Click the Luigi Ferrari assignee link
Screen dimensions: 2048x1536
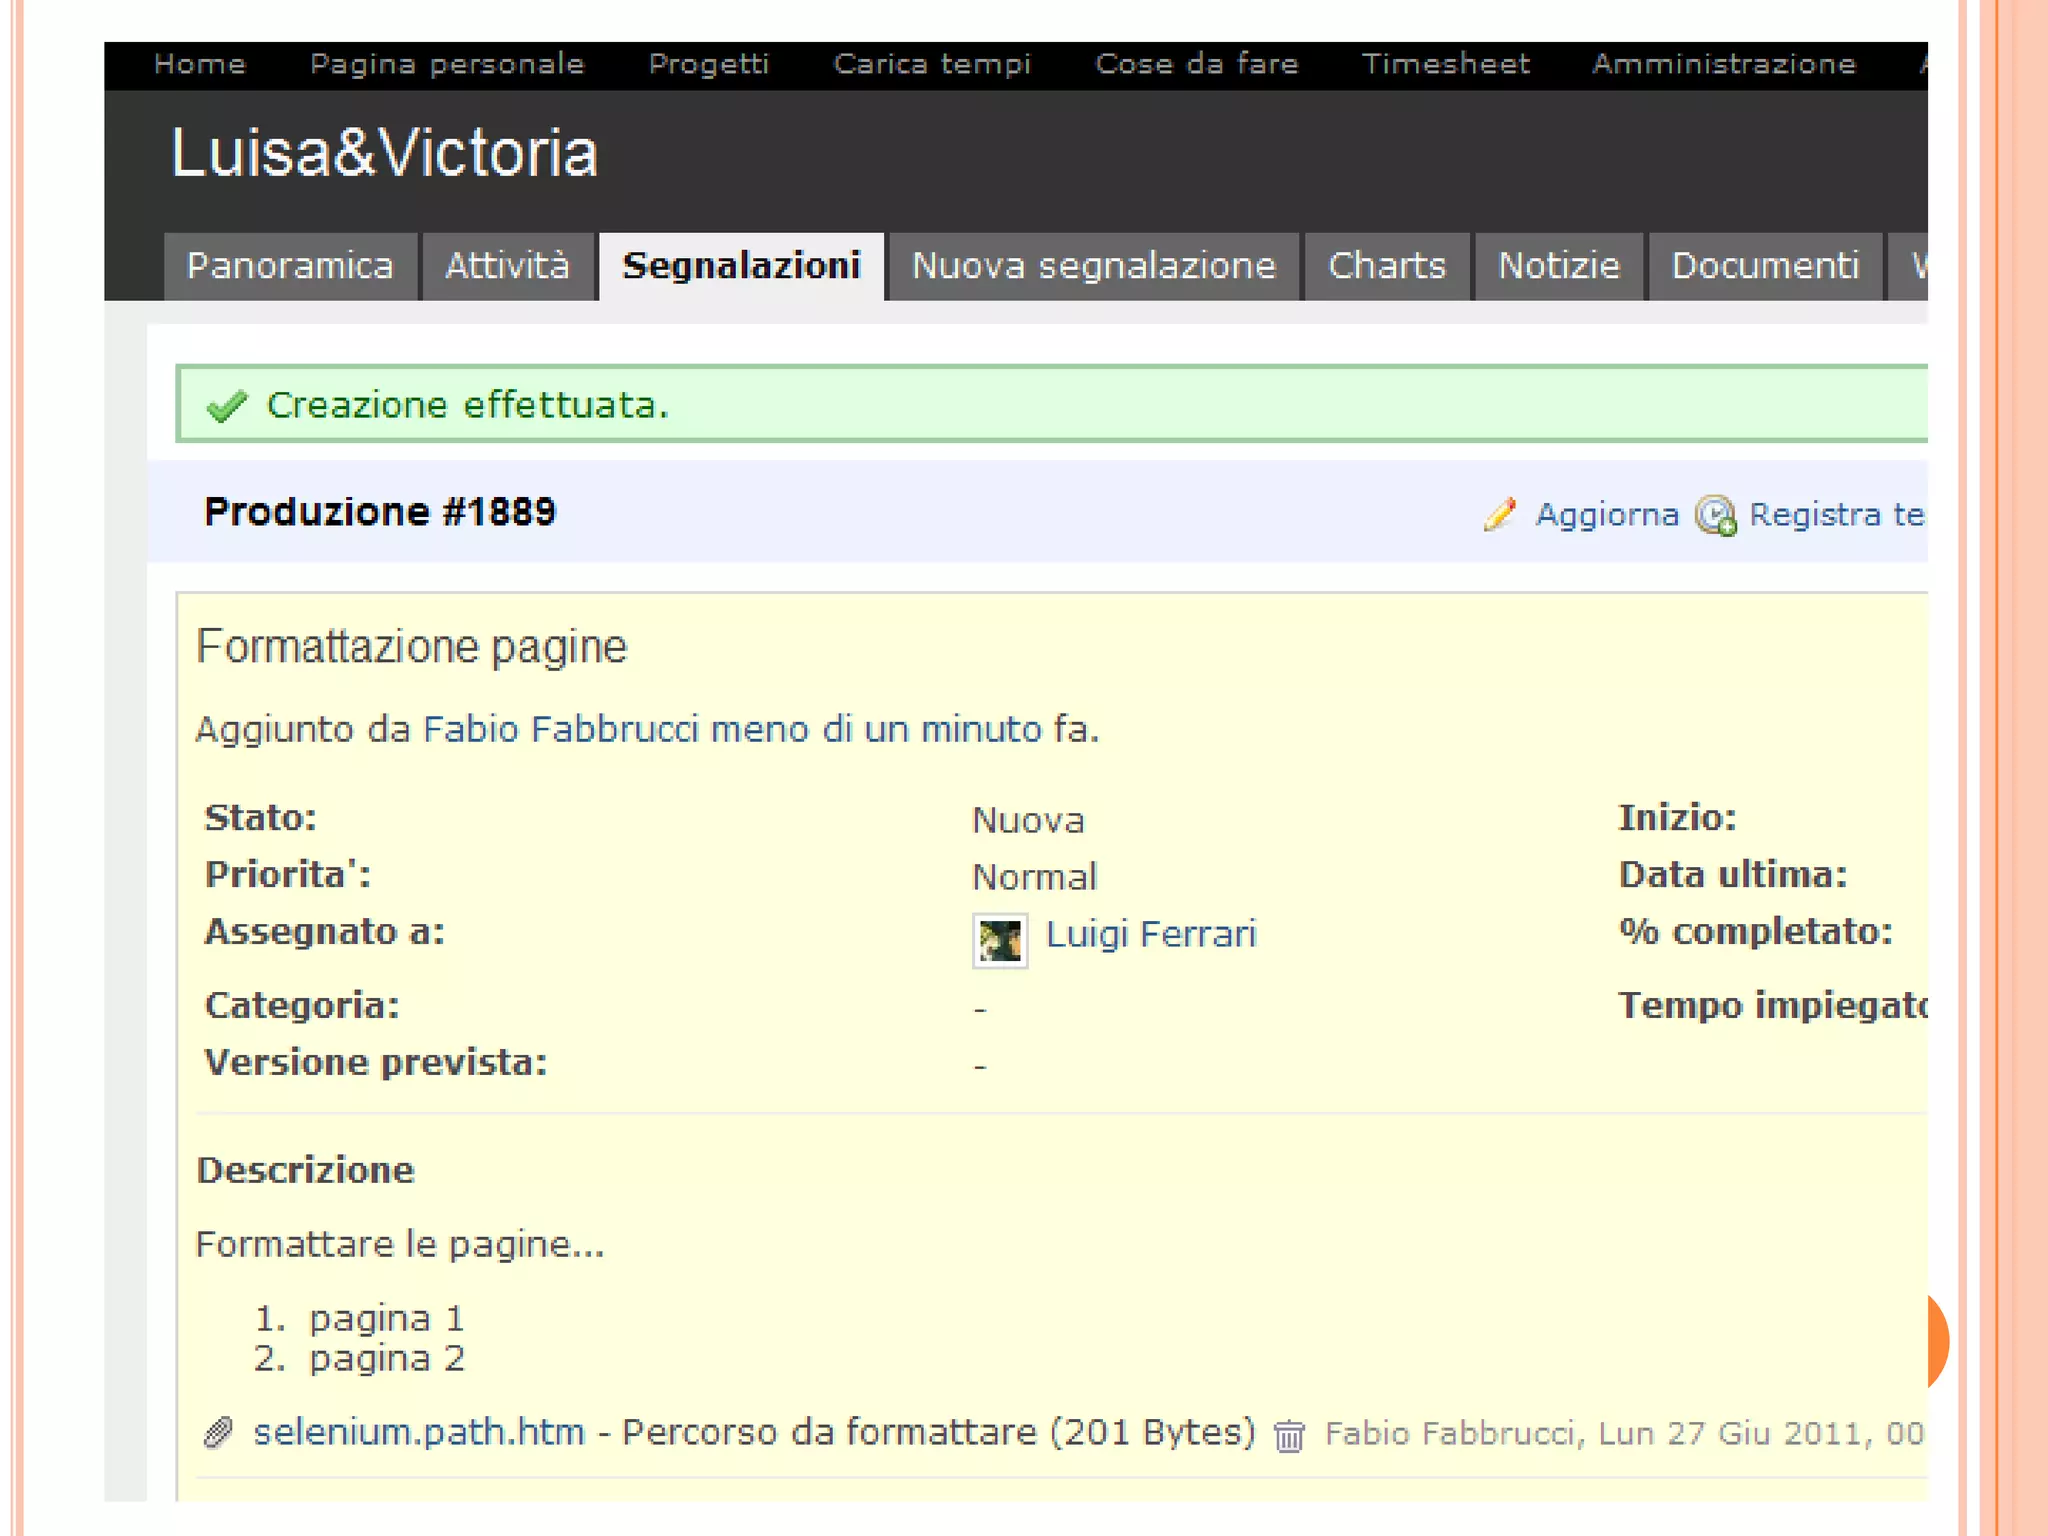[1150, 934]
